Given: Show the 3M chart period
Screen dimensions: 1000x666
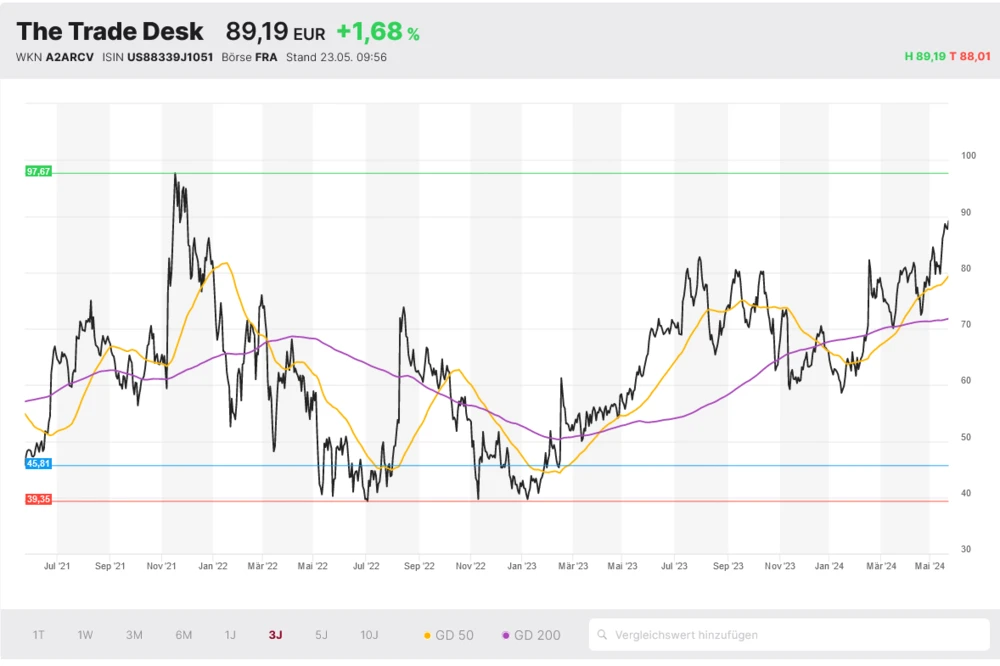Looking at the screenshot, I should (134, 635).
